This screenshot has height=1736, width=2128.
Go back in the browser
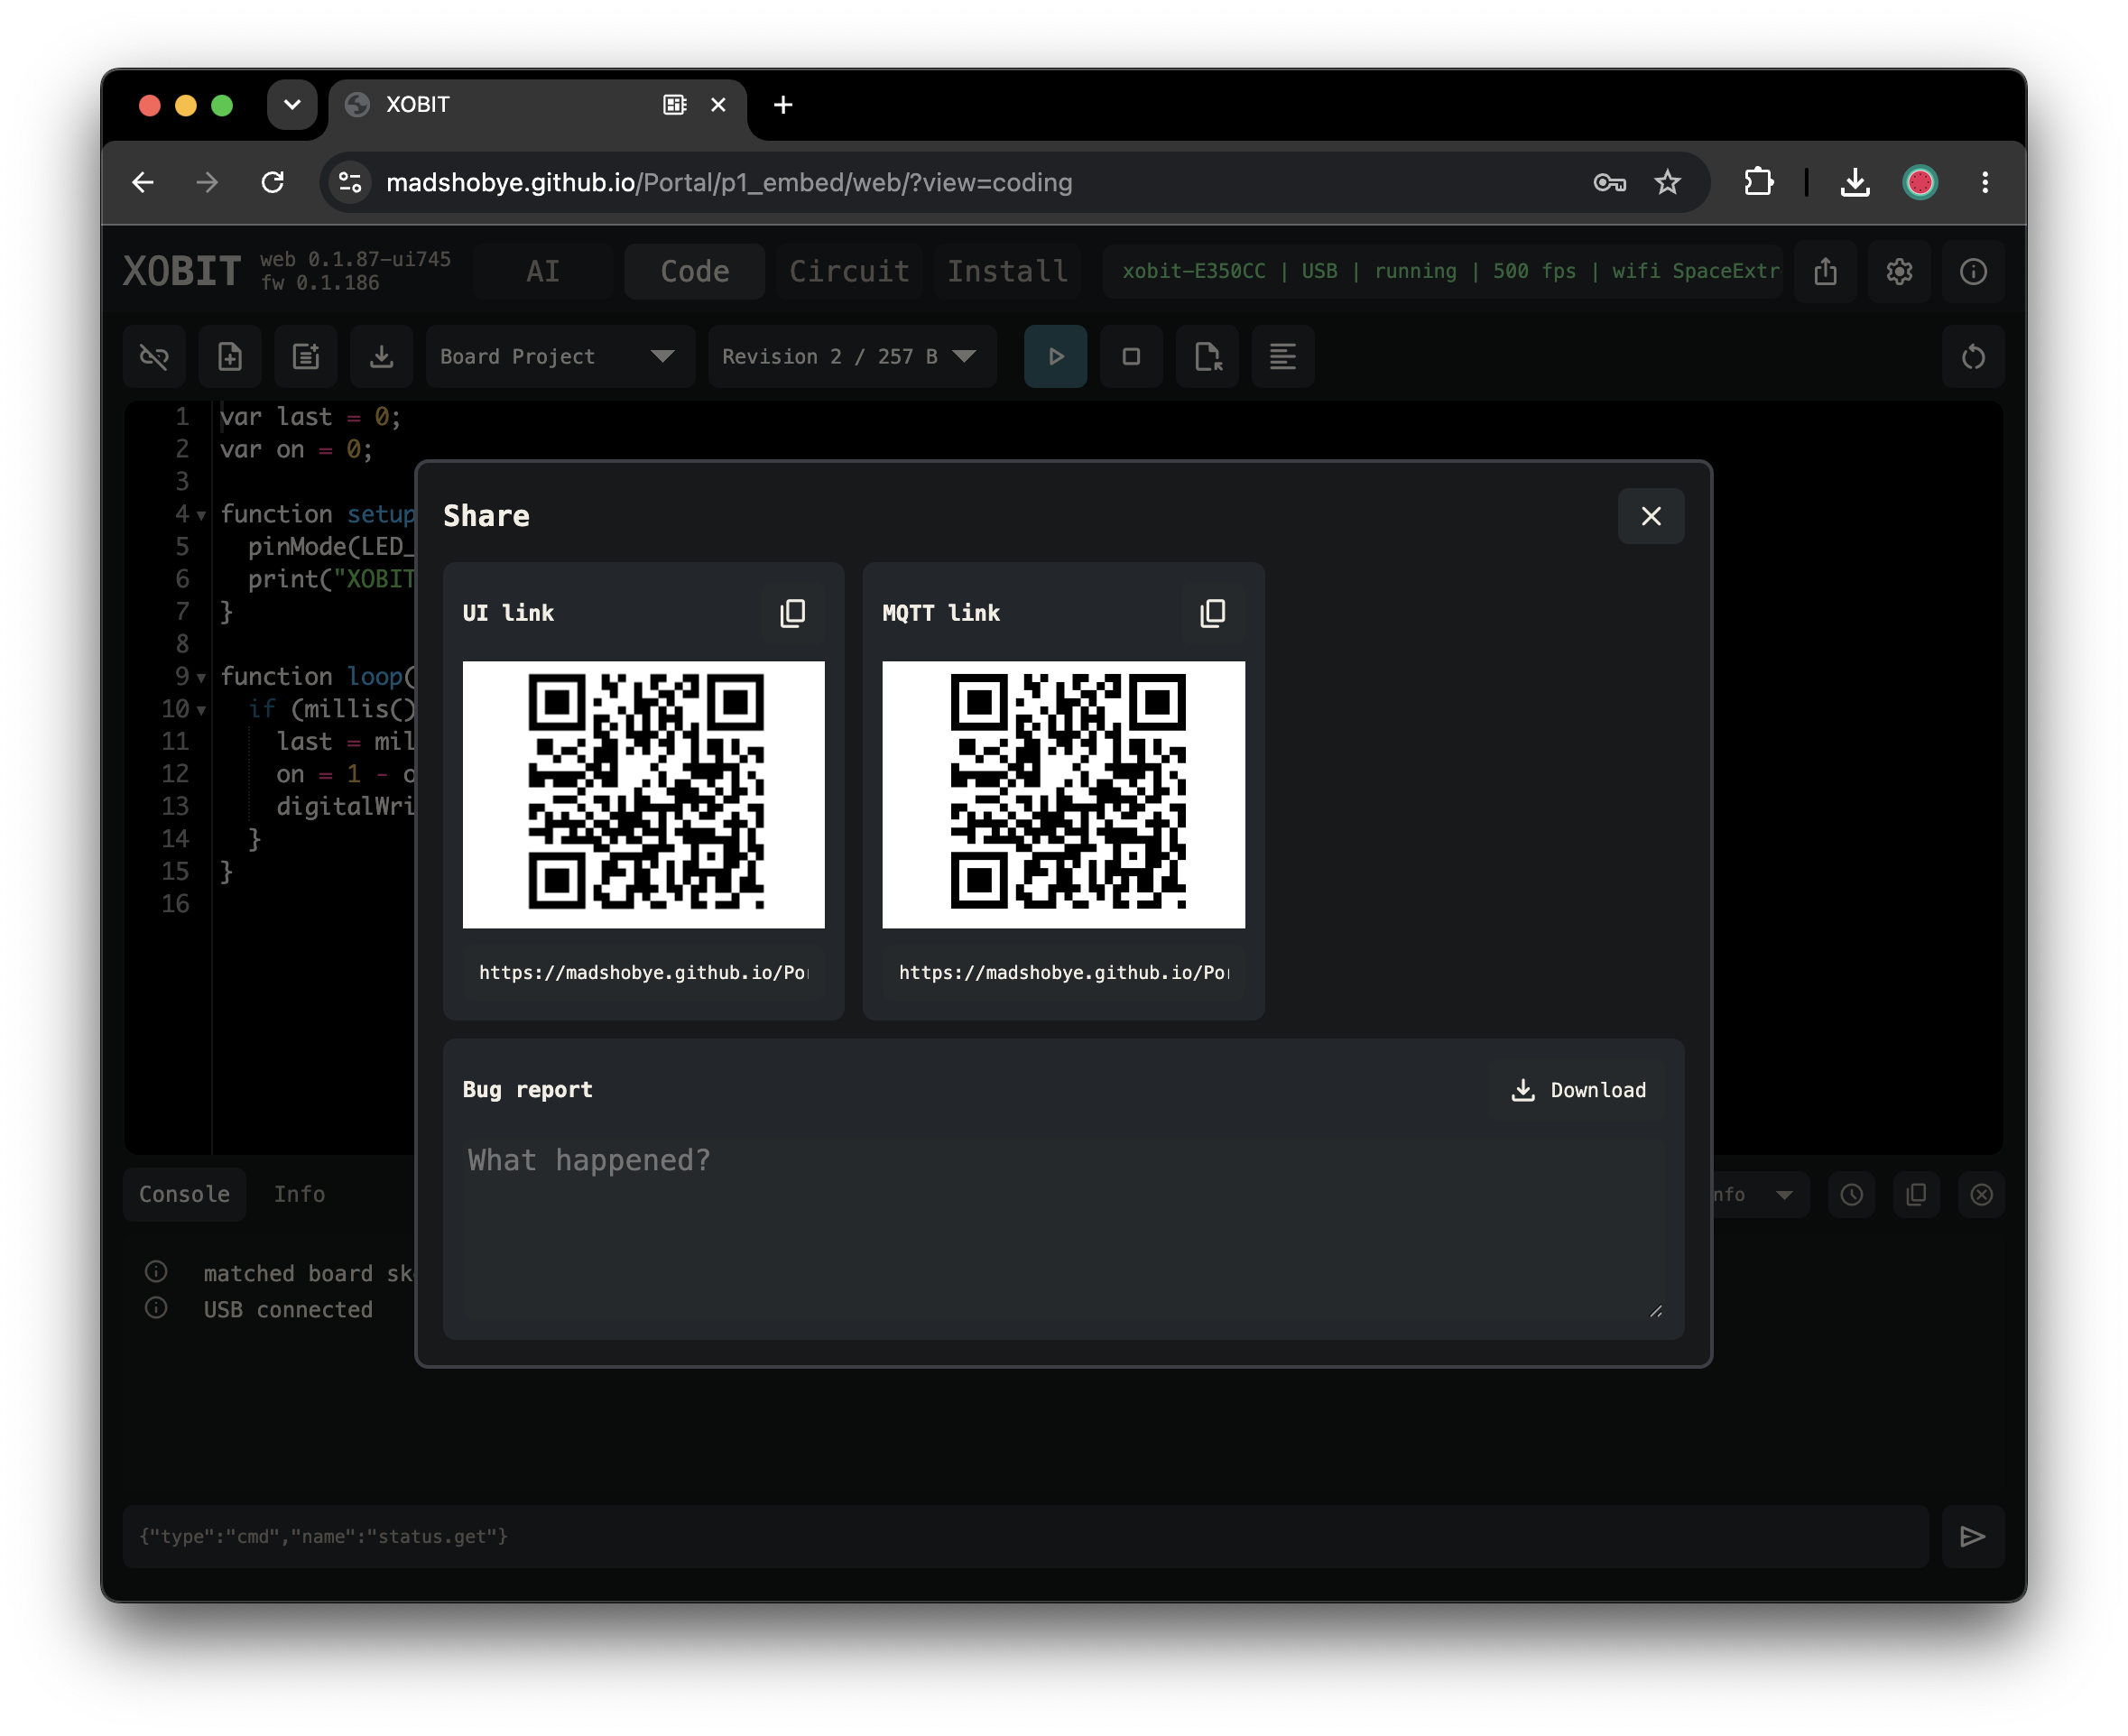[143, 182]
